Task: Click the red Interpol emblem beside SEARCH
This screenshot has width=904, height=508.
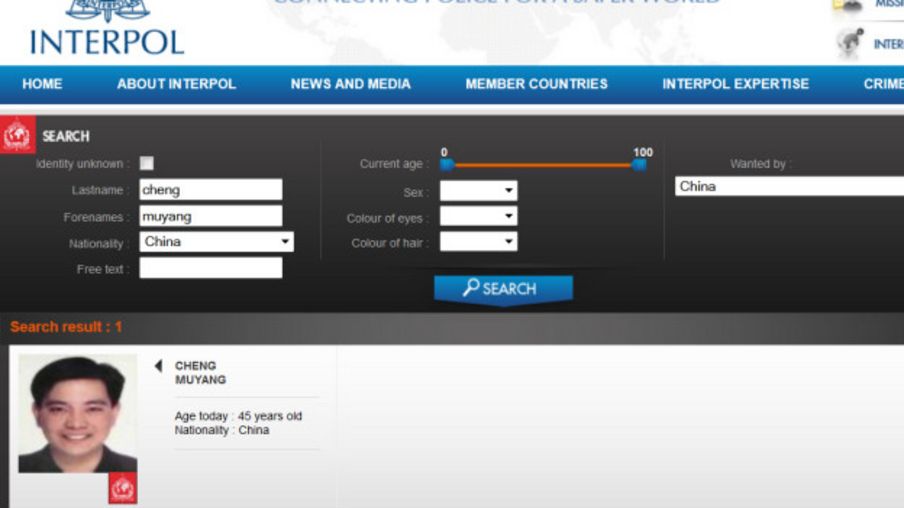Action: (17, 135)
